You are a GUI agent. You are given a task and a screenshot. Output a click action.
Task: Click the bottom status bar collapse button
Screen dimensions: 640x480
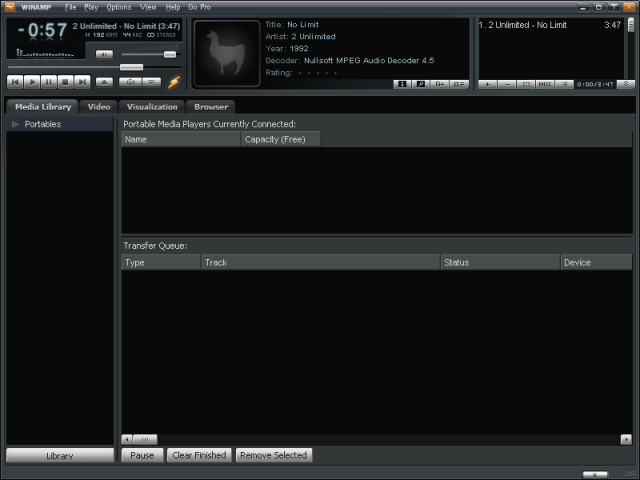pyautogui.click(x=595, y=475)
